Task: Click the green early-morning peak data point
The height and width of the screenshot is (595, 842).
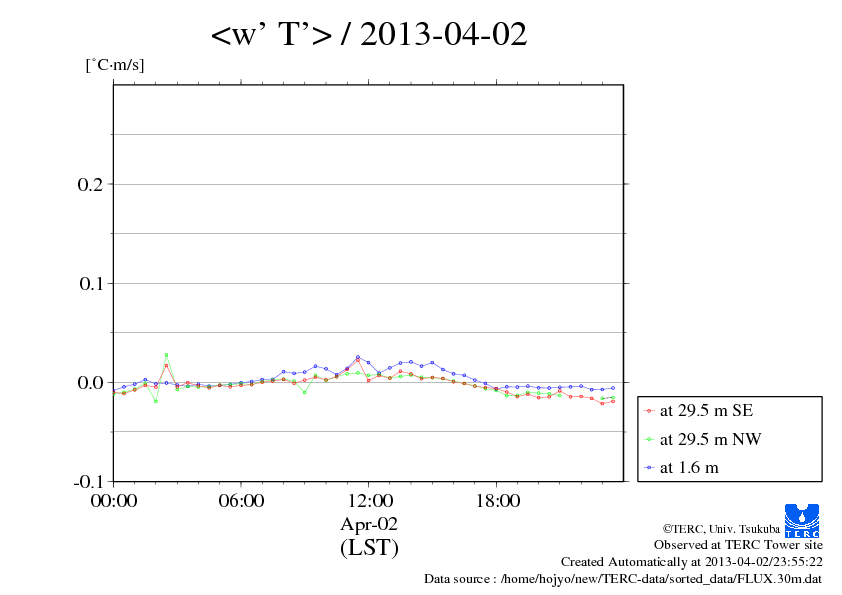Action: click(167, 355)
